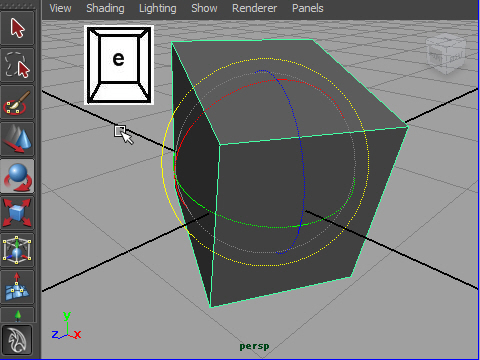Open the Show menu
The image size is (480, 360).
(x=204, y=8)
